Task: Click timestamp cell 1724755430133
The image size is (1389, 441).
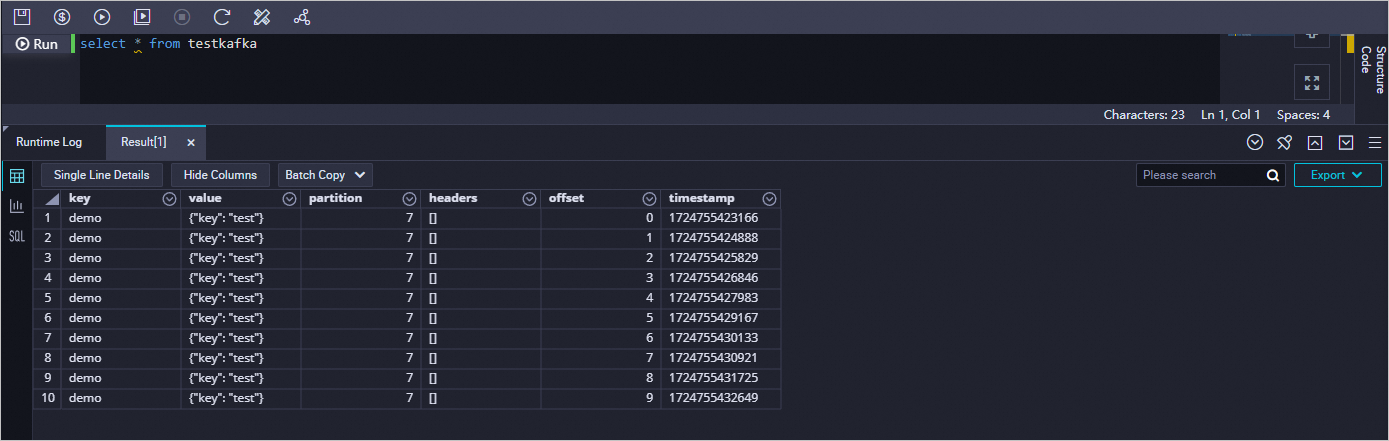Action: point(721,338)
